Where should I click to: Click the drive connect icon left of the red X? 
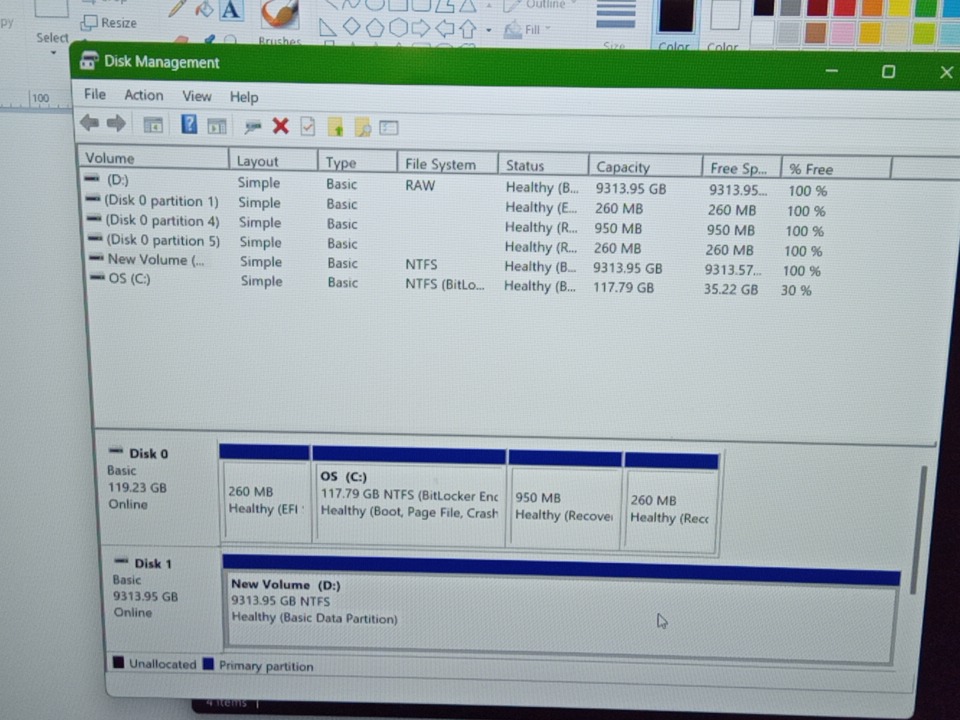coord(252,127)
